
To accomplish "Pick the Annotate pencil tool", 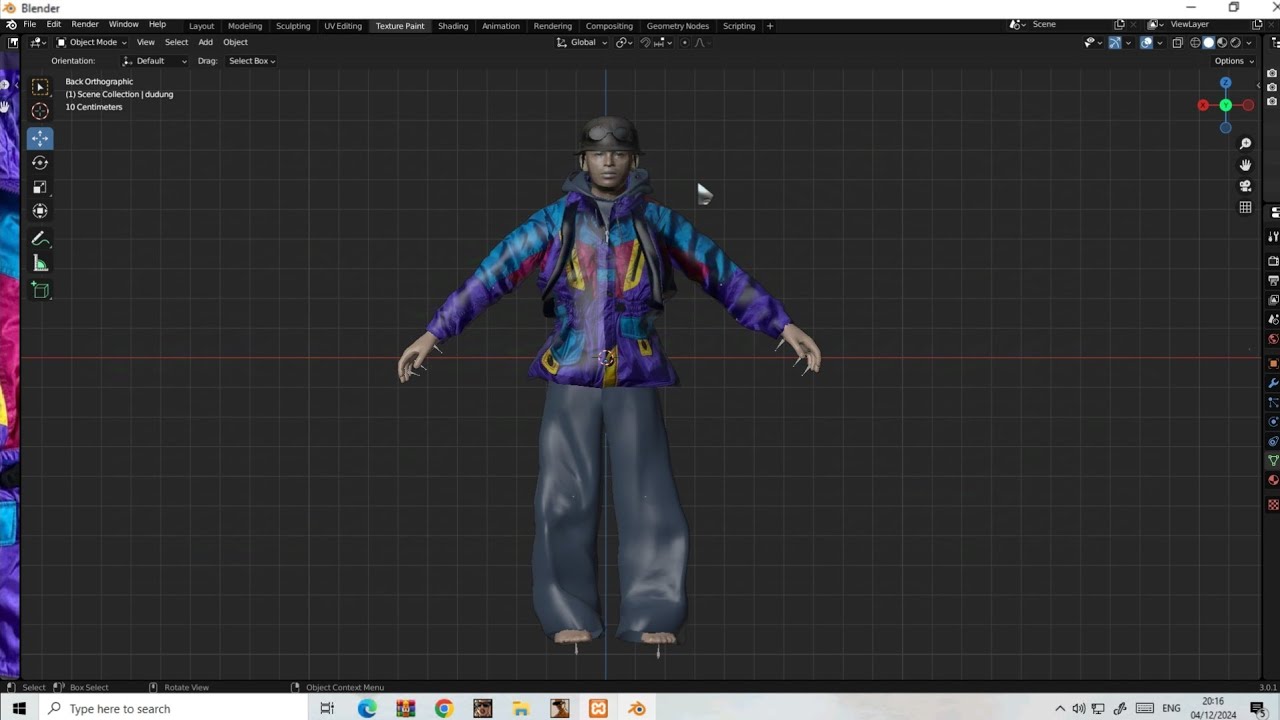I will 40,238.
